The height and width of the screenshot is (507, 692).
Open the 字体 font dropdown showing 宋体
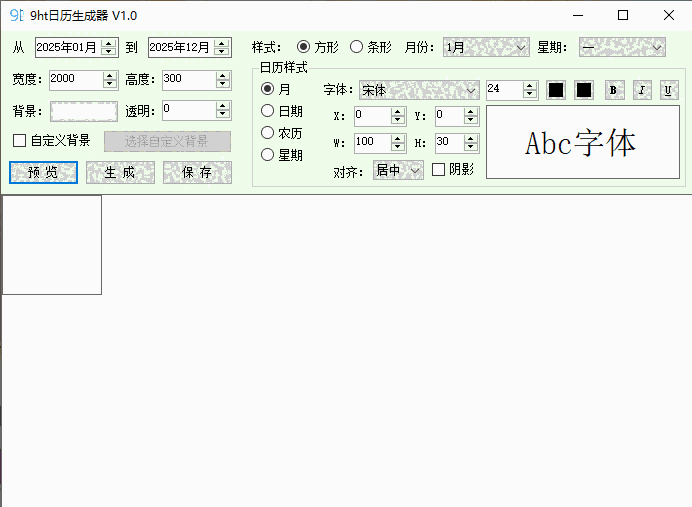419,90
